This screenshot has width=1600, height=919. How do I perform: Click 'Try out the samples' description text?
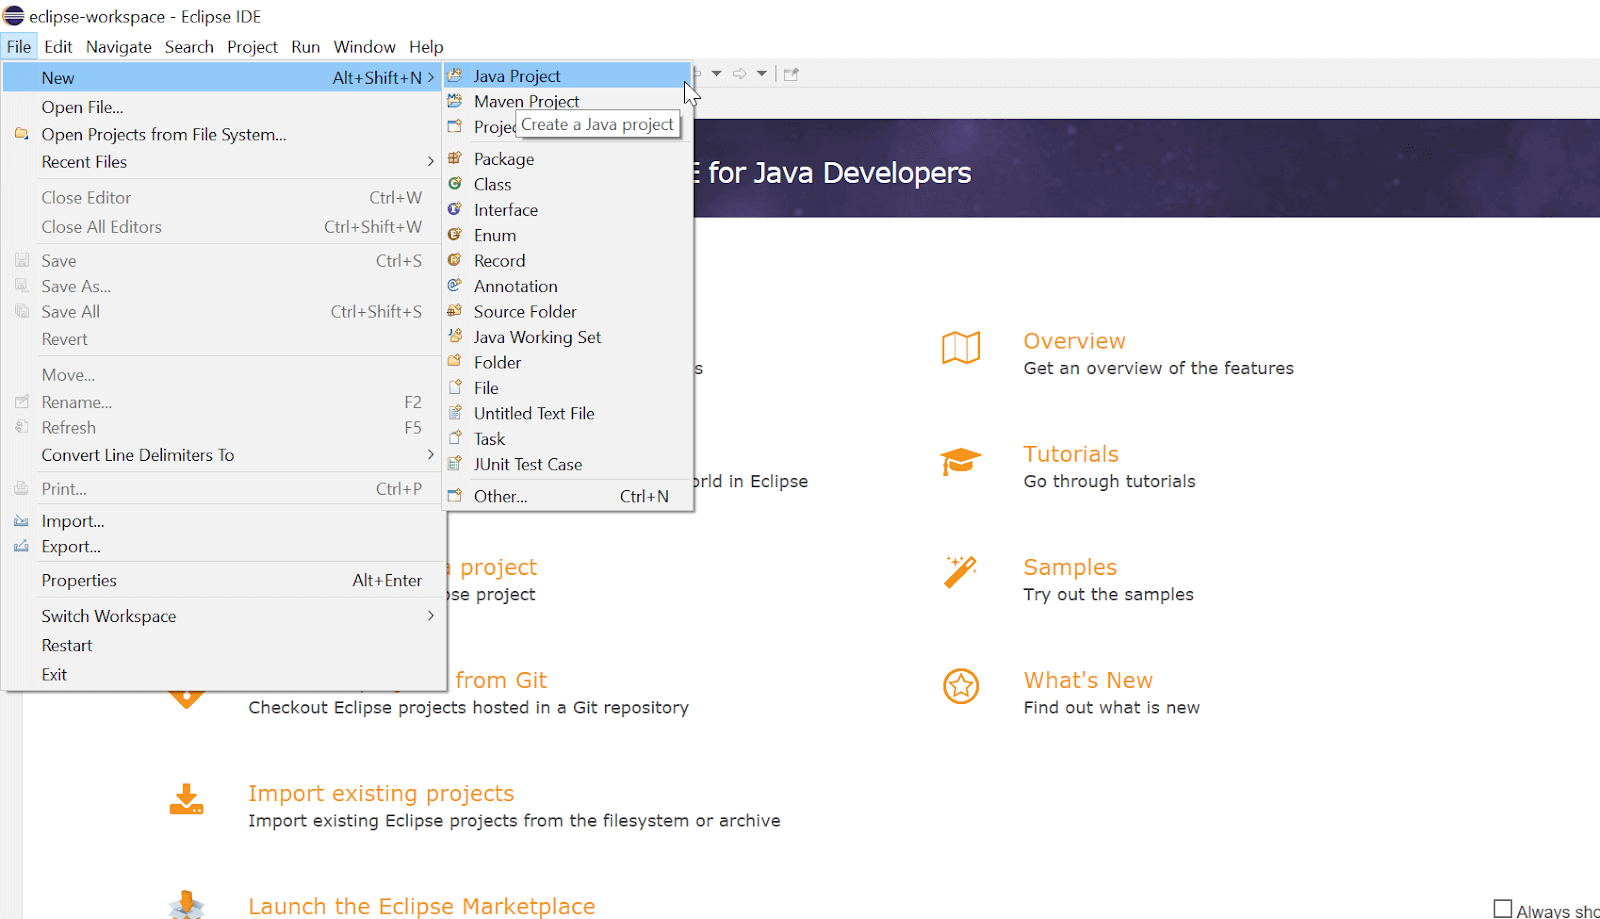pyautogui.click(x=1108, y=594)
